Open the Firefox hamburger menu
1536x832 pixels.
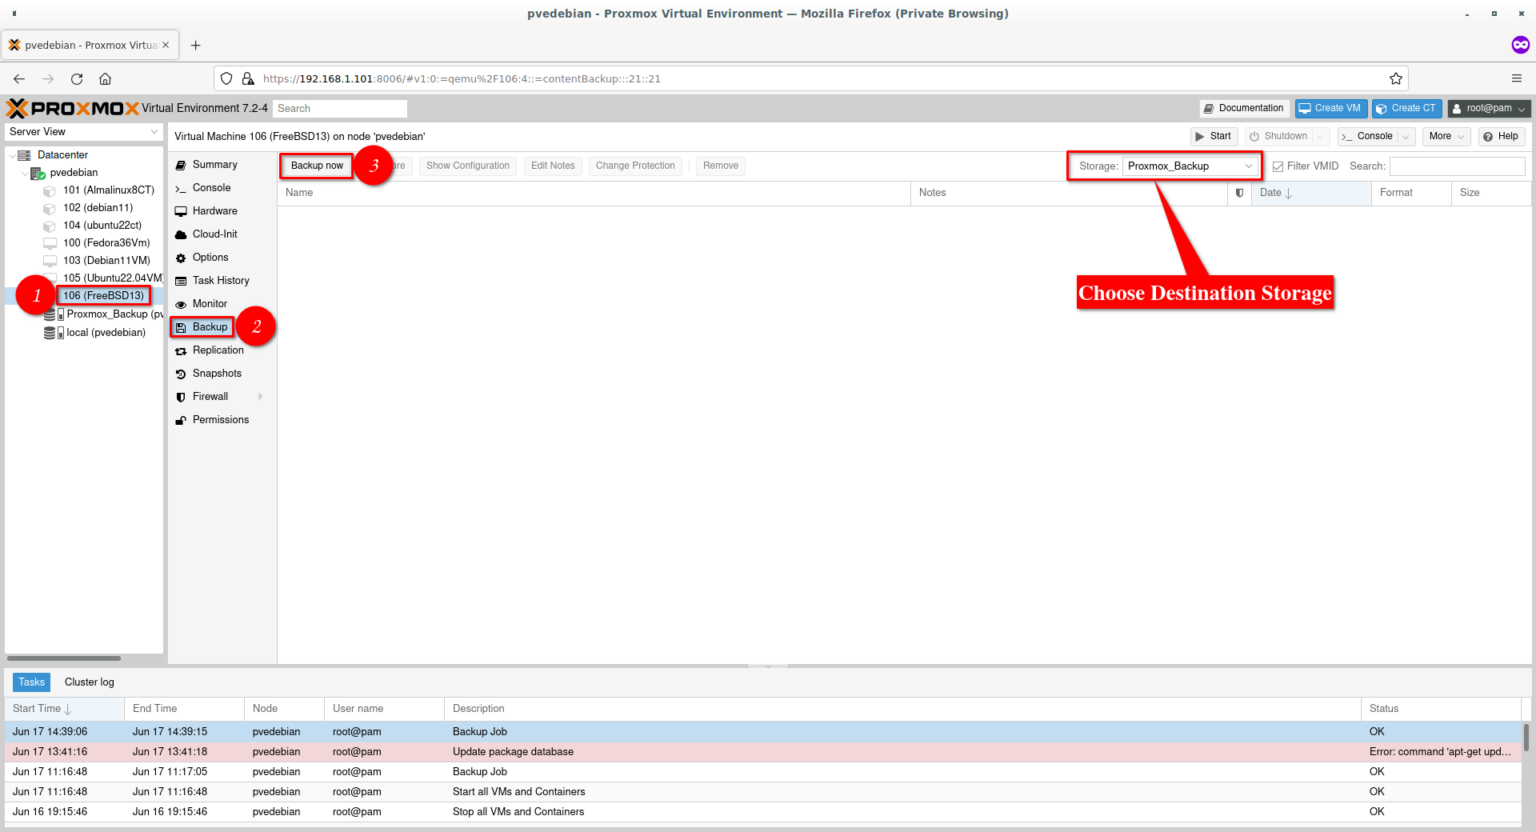(x=1516, y=79)
